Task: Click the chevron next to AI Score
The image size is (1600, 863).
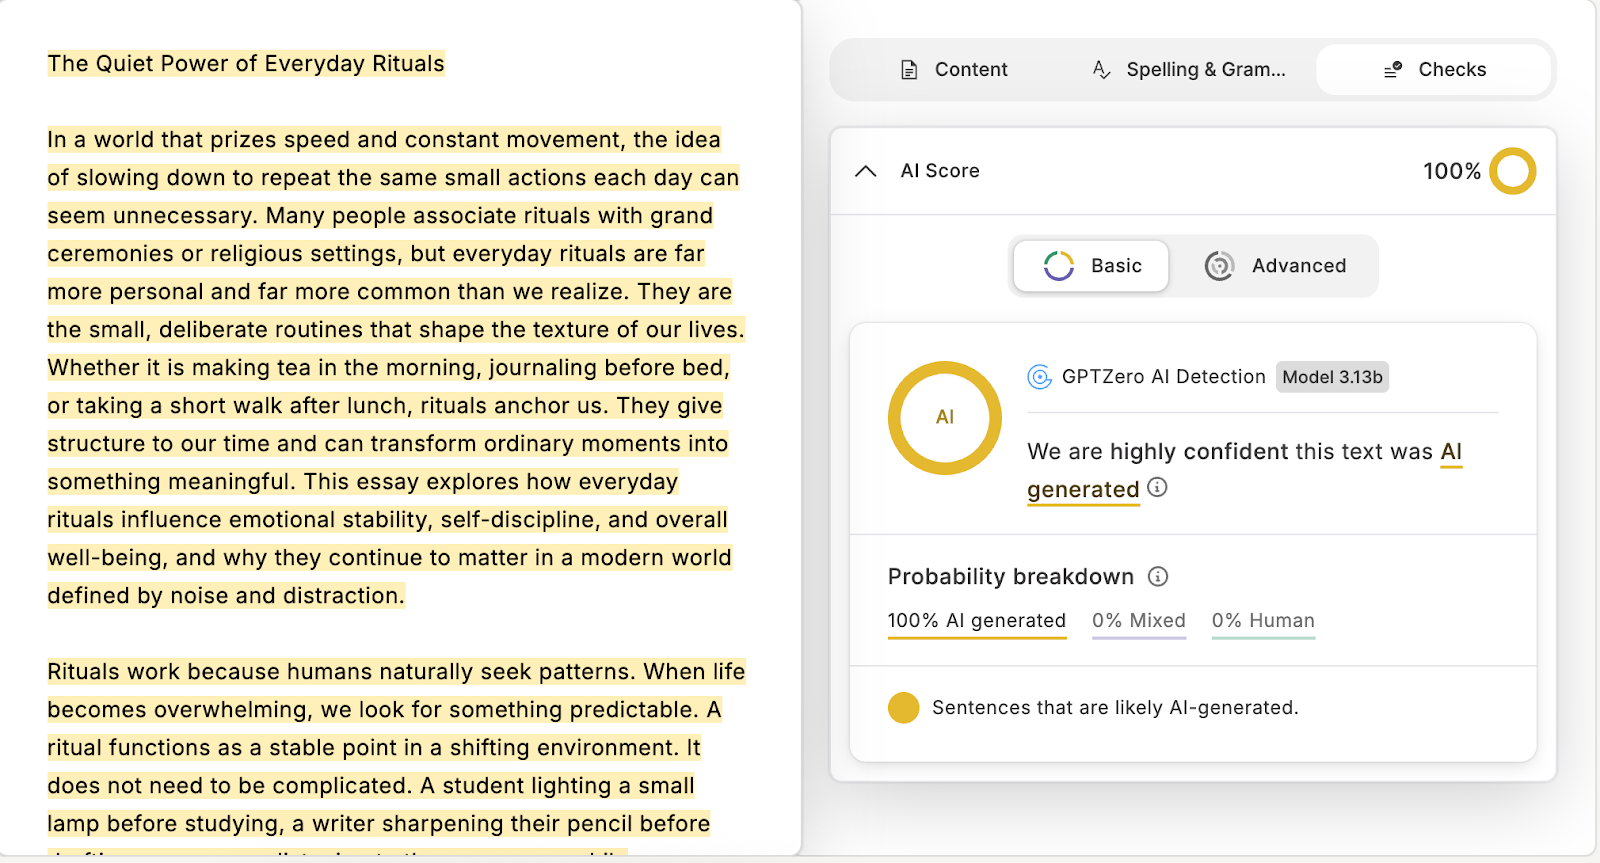Action: (866, 171)
